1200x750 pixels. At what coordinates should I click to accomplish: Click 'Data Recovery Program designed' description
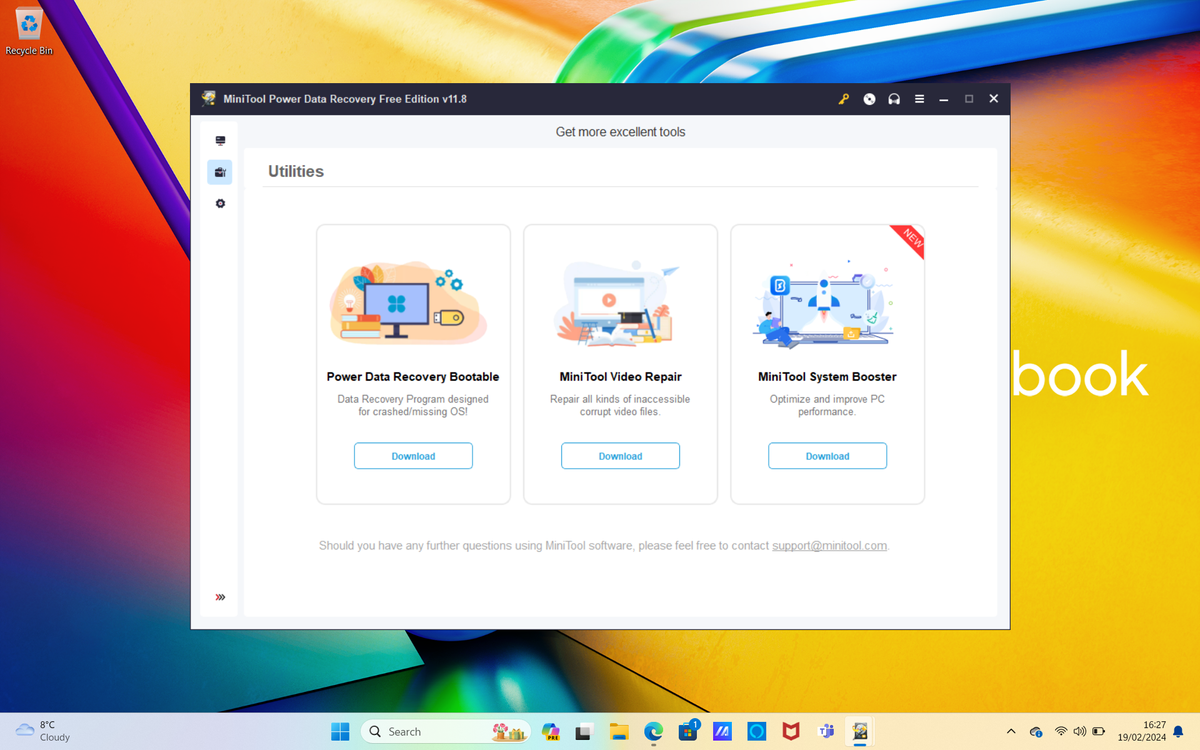[413, 405]
